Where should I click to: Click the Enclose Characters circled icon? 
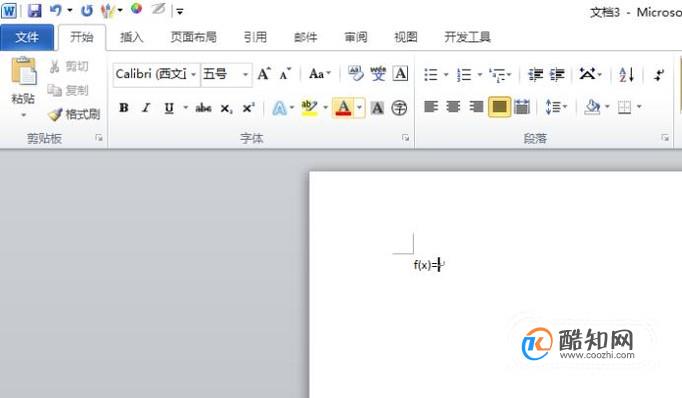399,108
